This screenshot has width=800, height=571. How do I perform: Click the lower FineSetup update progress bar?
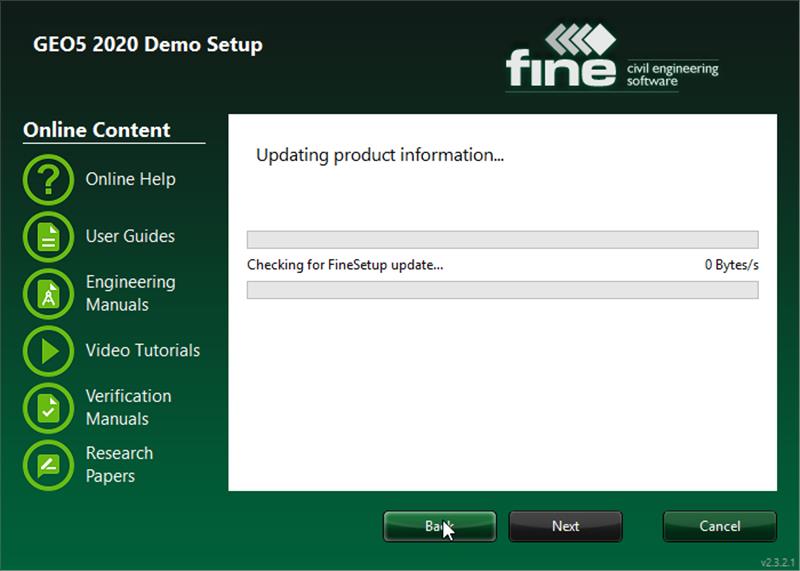click(x=503, y=290)
